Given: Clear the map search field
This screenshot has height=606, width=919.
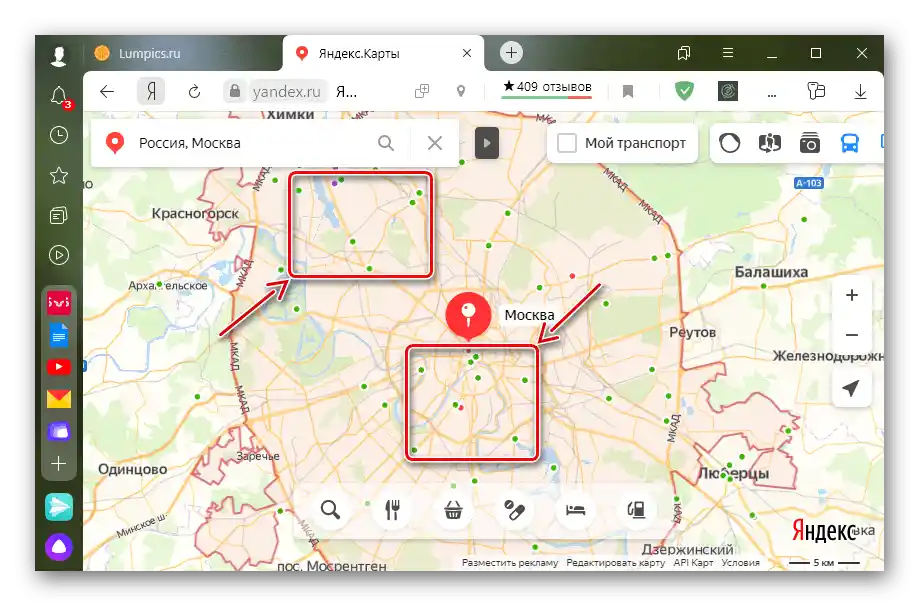Looking at the screenshot, I should pyautogui.click(x=435, y=143).
